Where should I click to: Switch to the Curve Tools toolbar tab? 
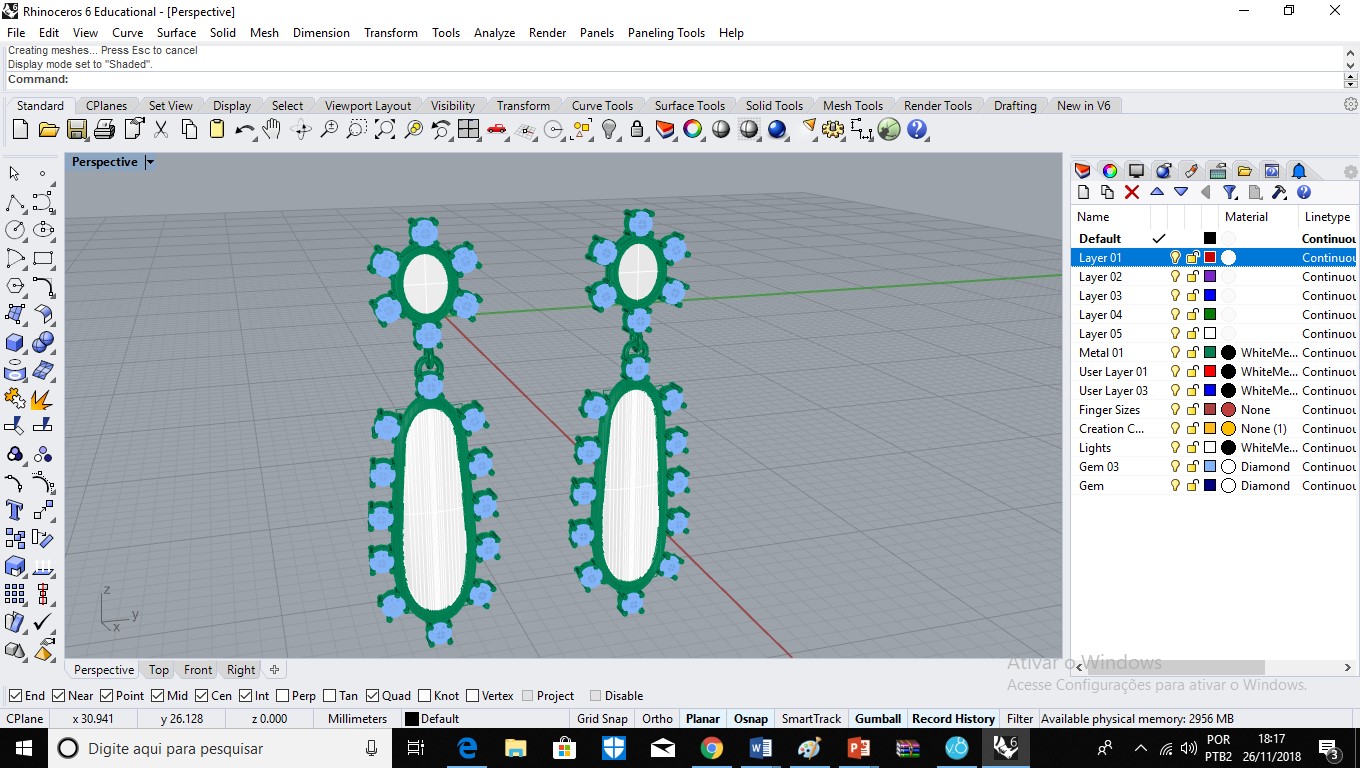pos(602,106)
